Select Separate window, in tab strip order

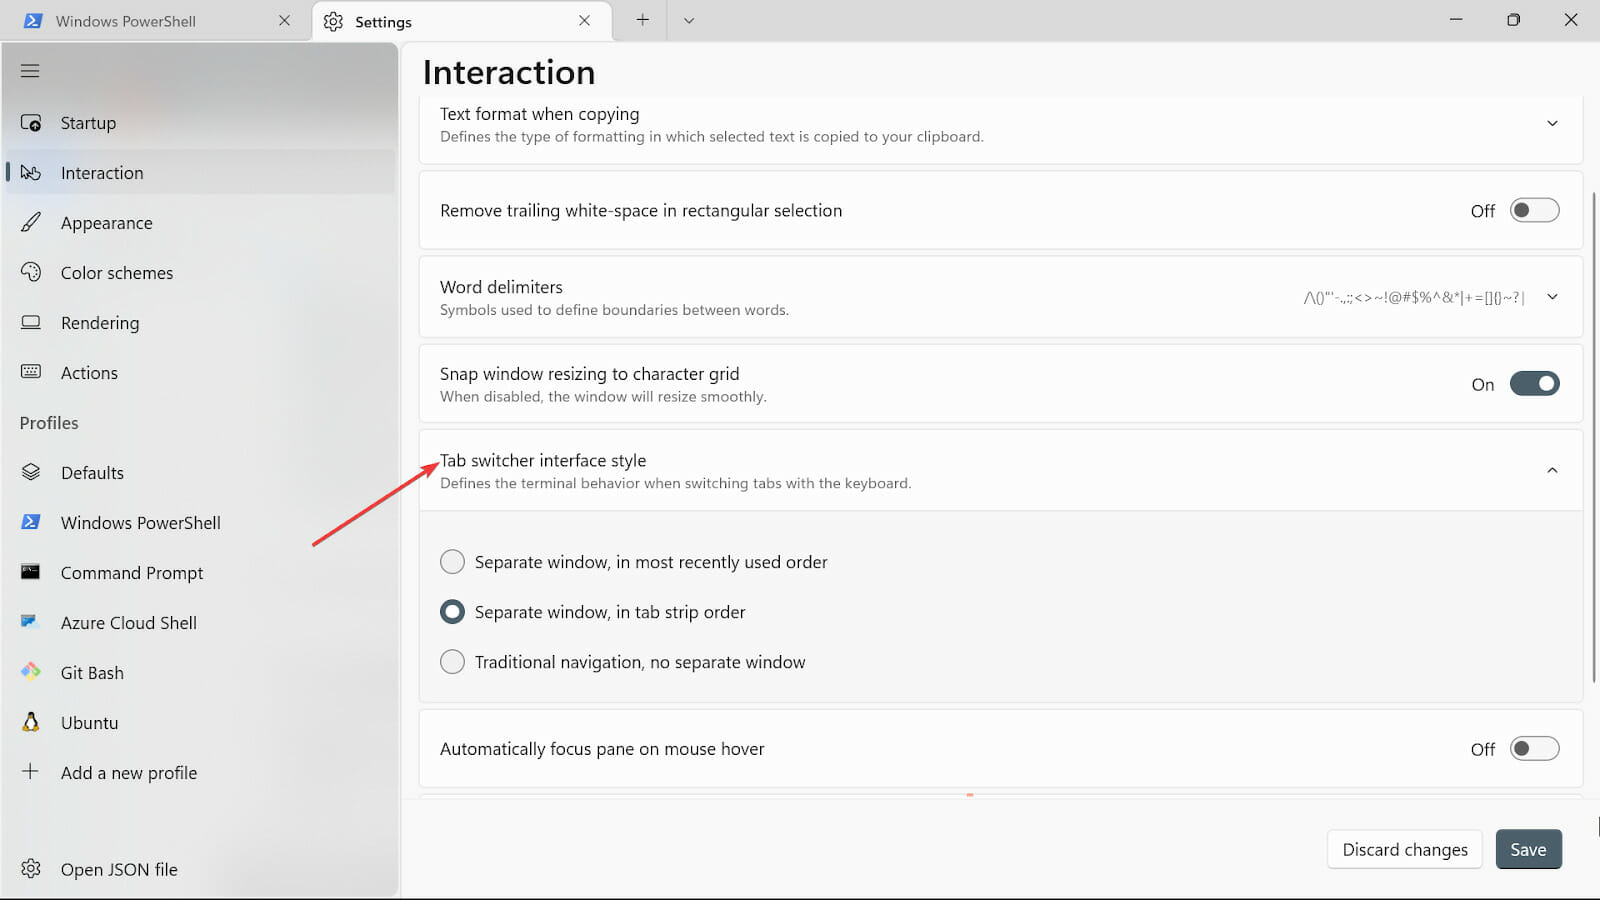[452, 612]
